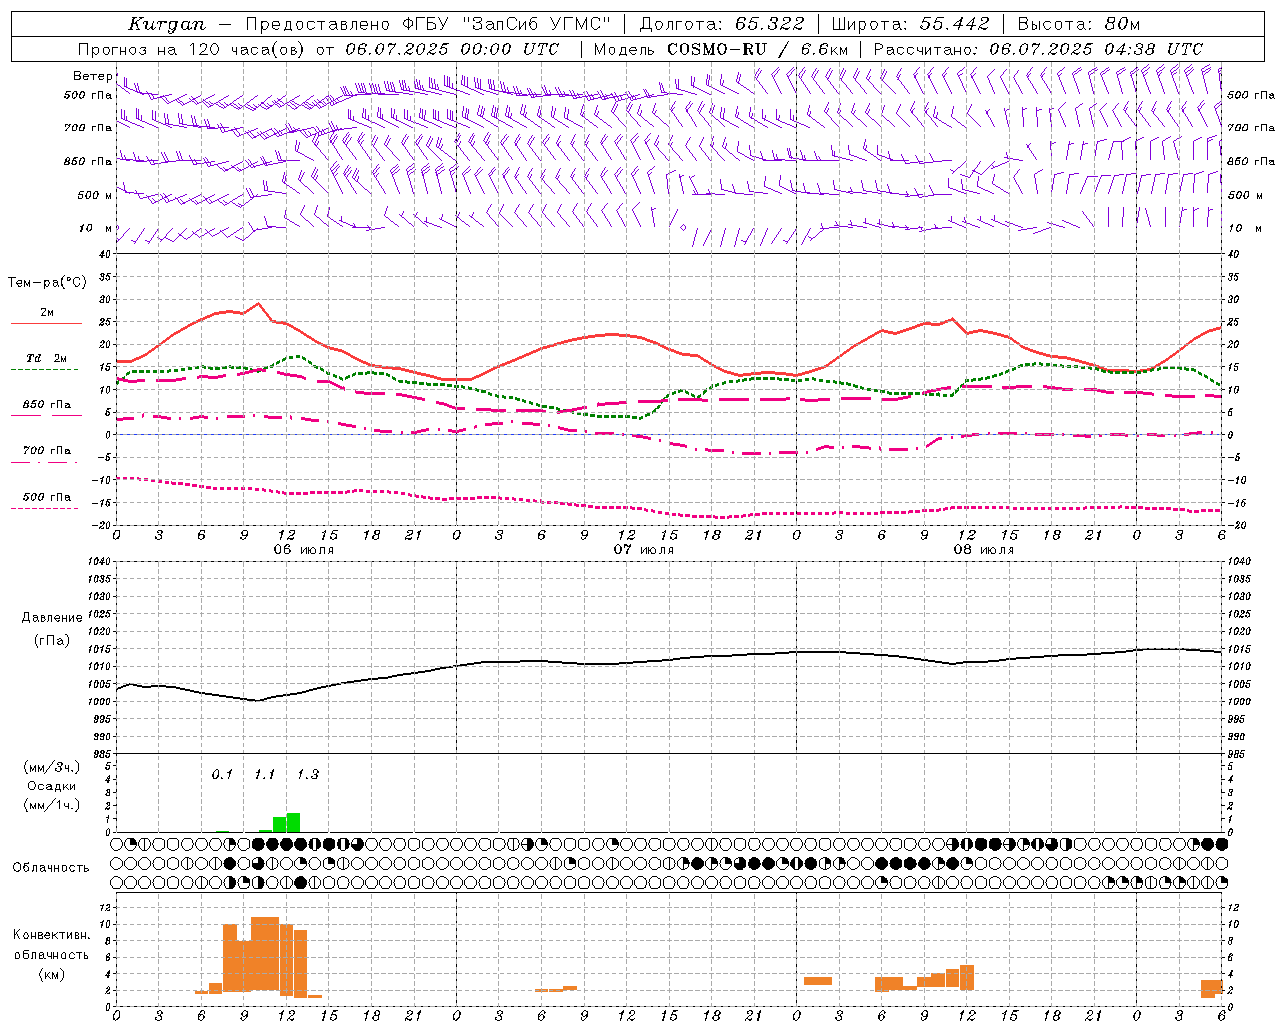Click the "1.1" precipitation amount value
This screenshot has width=1280, height=1024.
(x=264, y=774)
